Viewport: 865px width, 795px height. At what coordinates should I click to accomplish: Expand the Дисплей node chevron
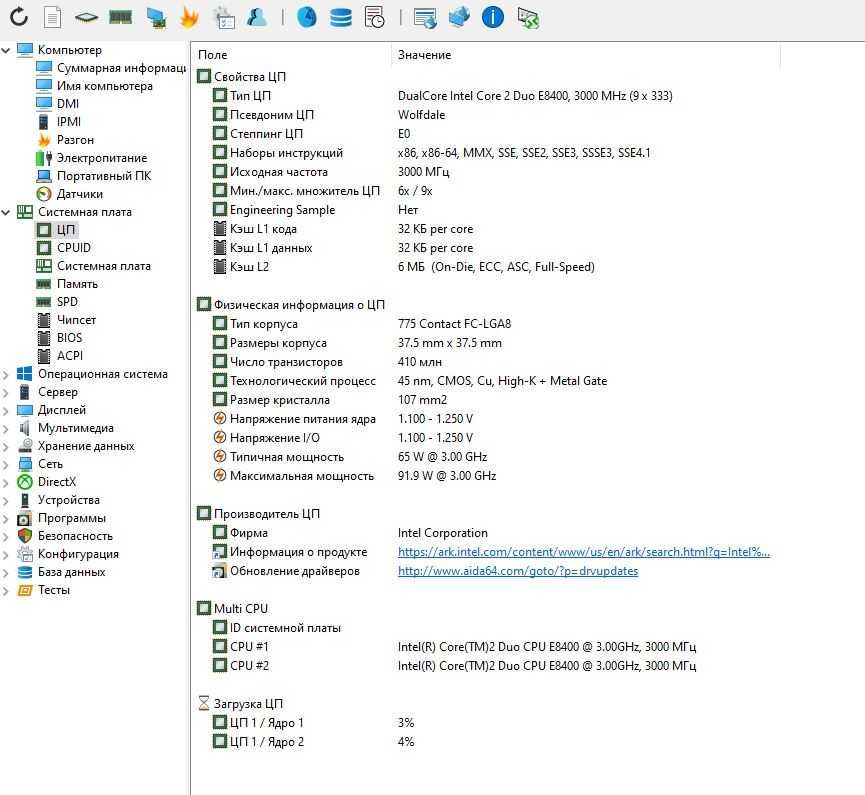[x=6, y=410]
